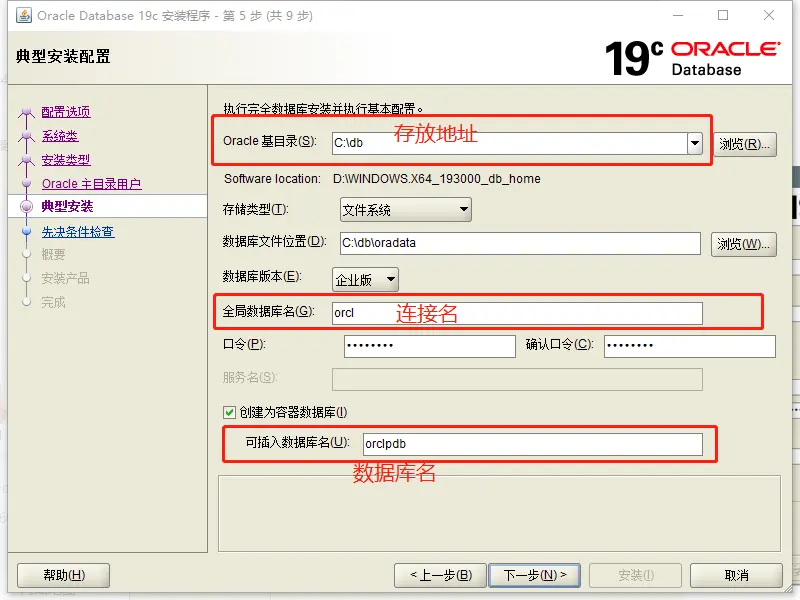
Task: Browse for Oracle base directory with 浏览(R)
Action: click(x=744, y=144)
